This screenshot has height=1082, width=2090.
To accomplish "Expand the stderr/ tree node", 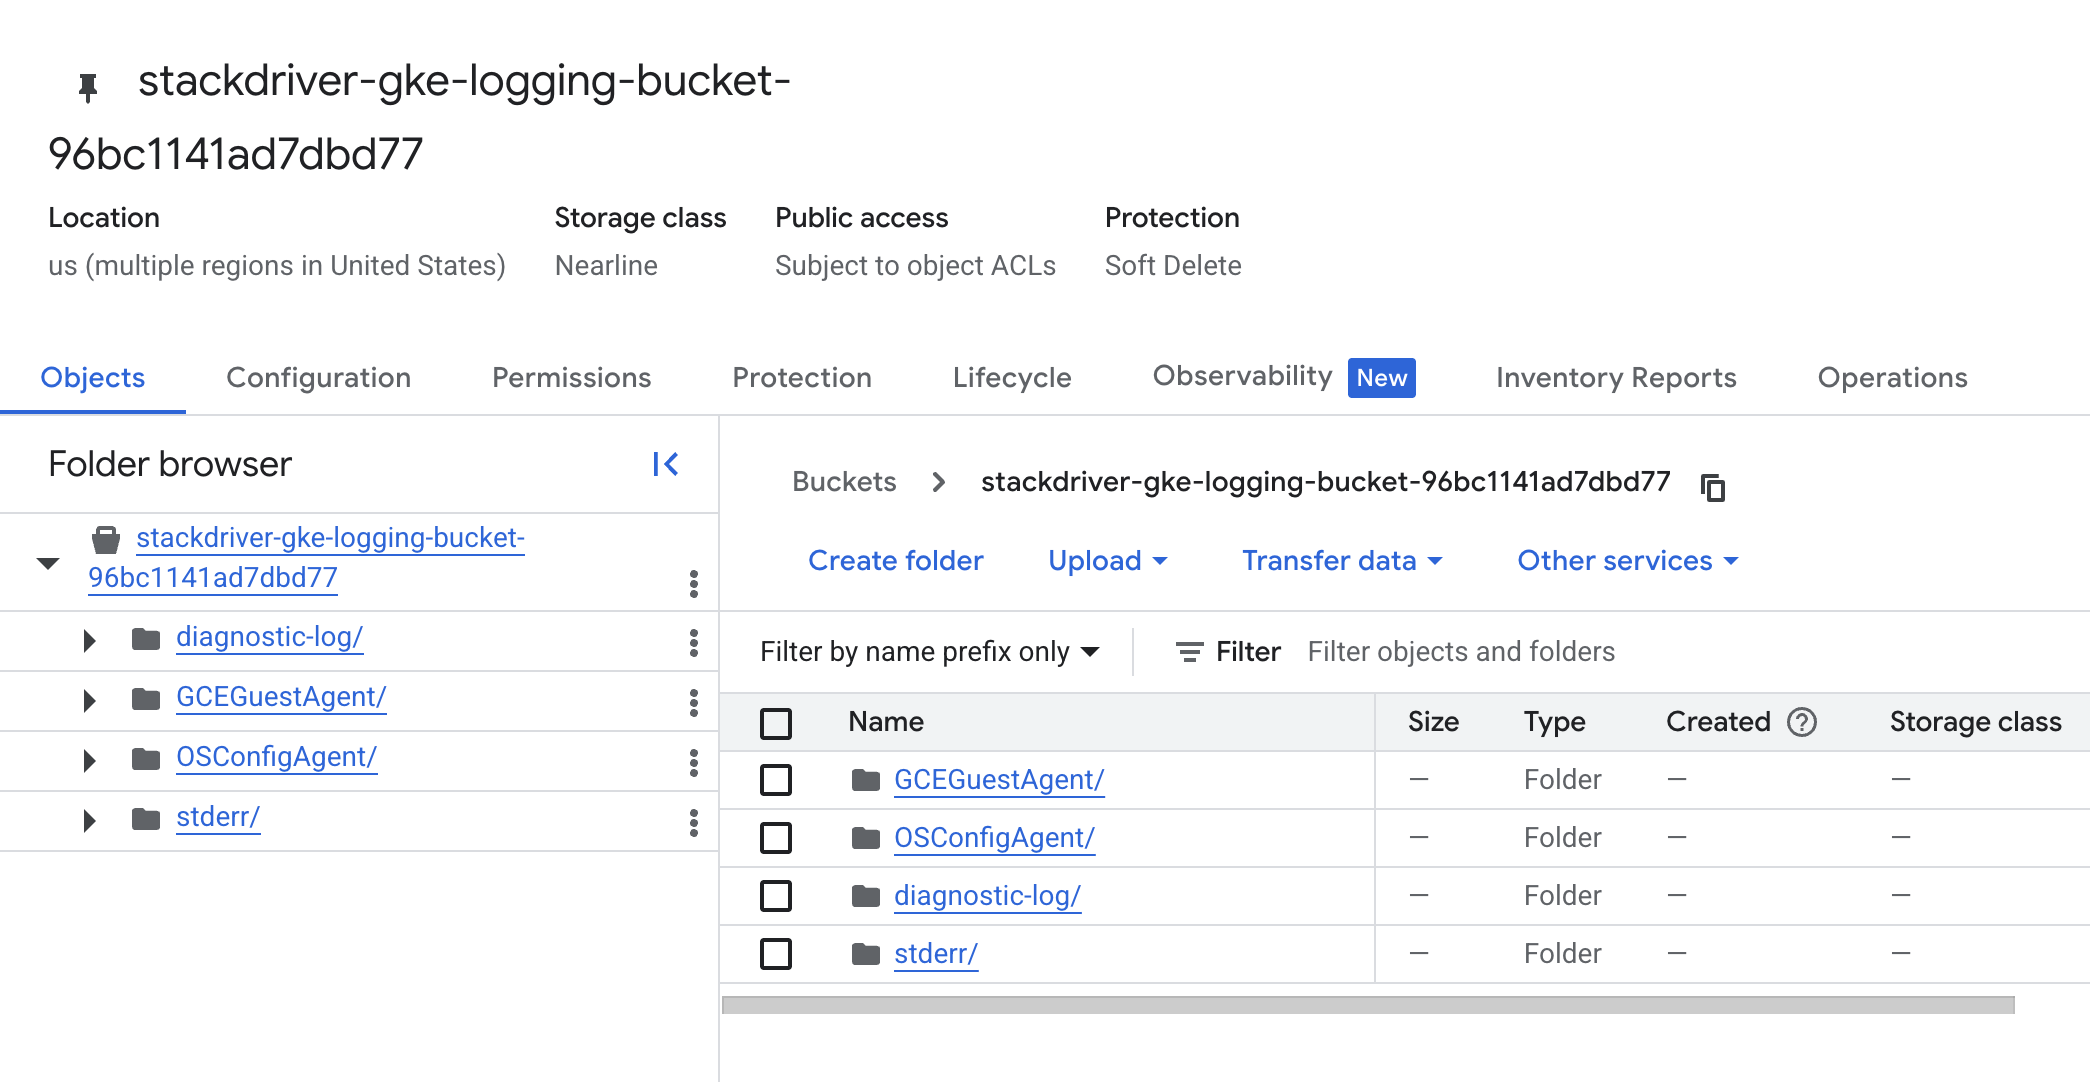I will click(89, 820).
